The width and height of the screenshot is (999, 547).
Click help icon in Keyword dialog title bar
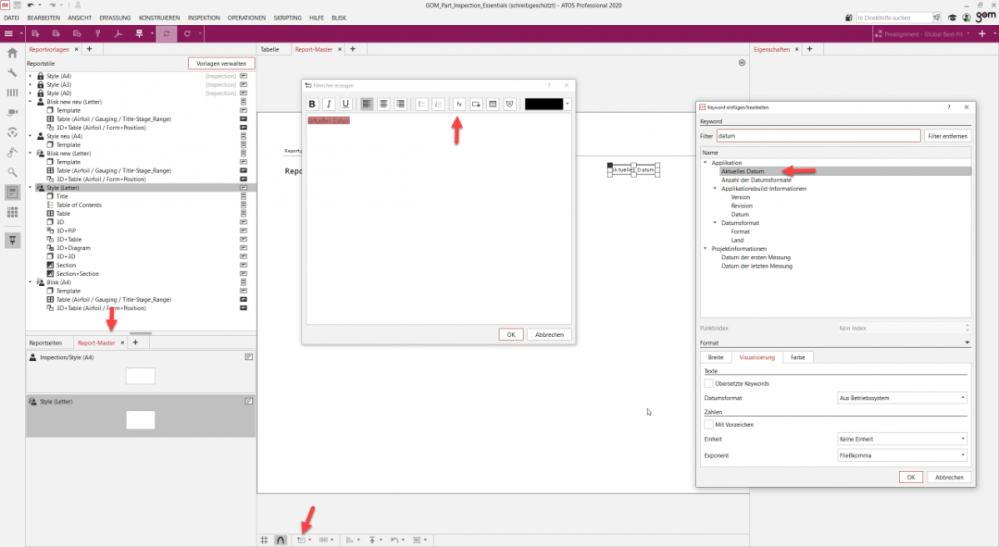(x=949, y=107)
